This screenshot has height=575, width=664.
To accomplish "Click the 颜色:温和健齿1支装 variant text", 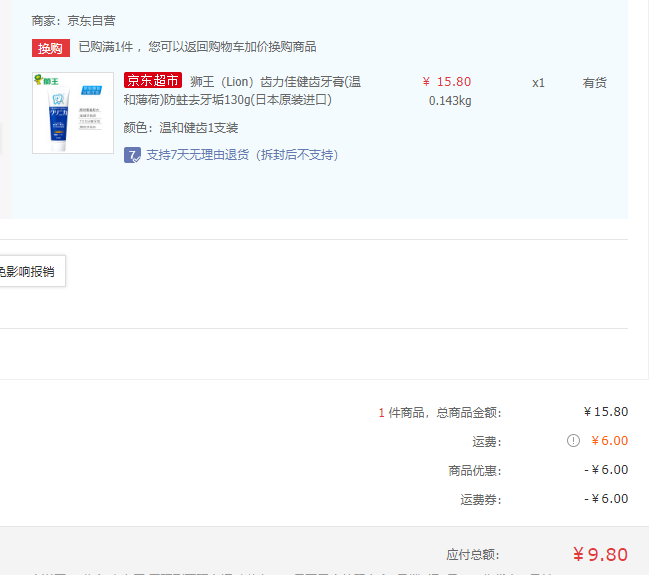I will click(181, 127).
